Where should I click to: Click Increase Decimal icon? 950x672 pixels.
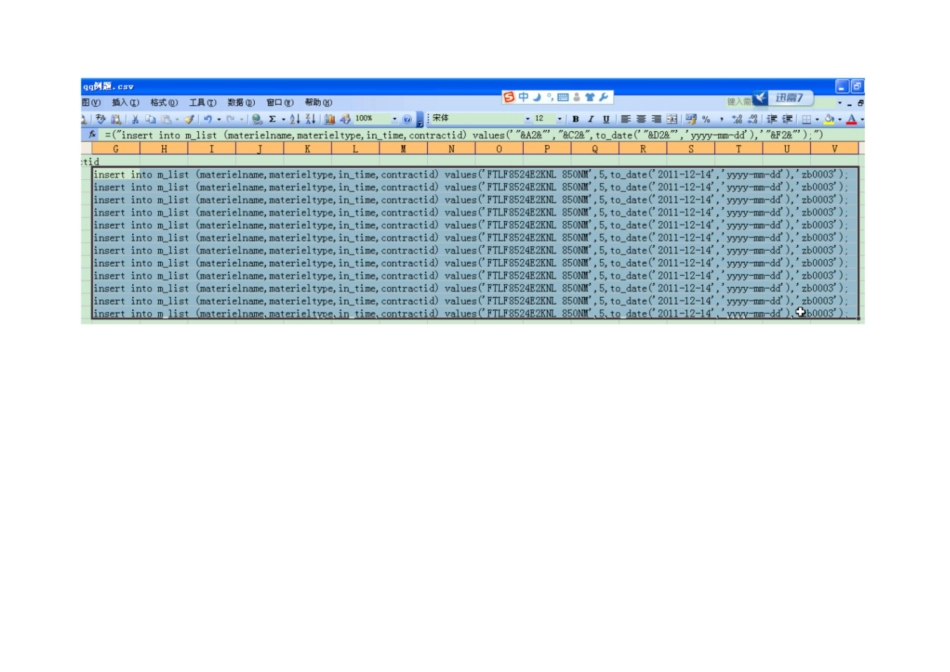pos(737,119)
